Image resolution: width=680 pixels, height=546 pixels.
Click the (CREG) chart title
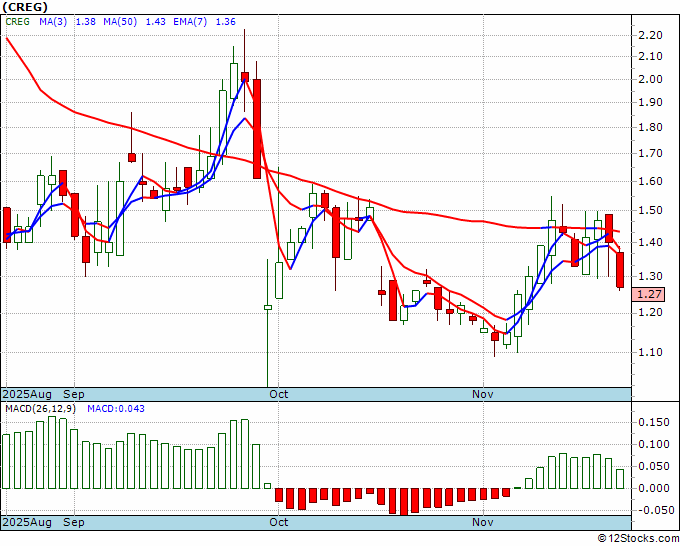pyautogui.click(x=25, y=7)
